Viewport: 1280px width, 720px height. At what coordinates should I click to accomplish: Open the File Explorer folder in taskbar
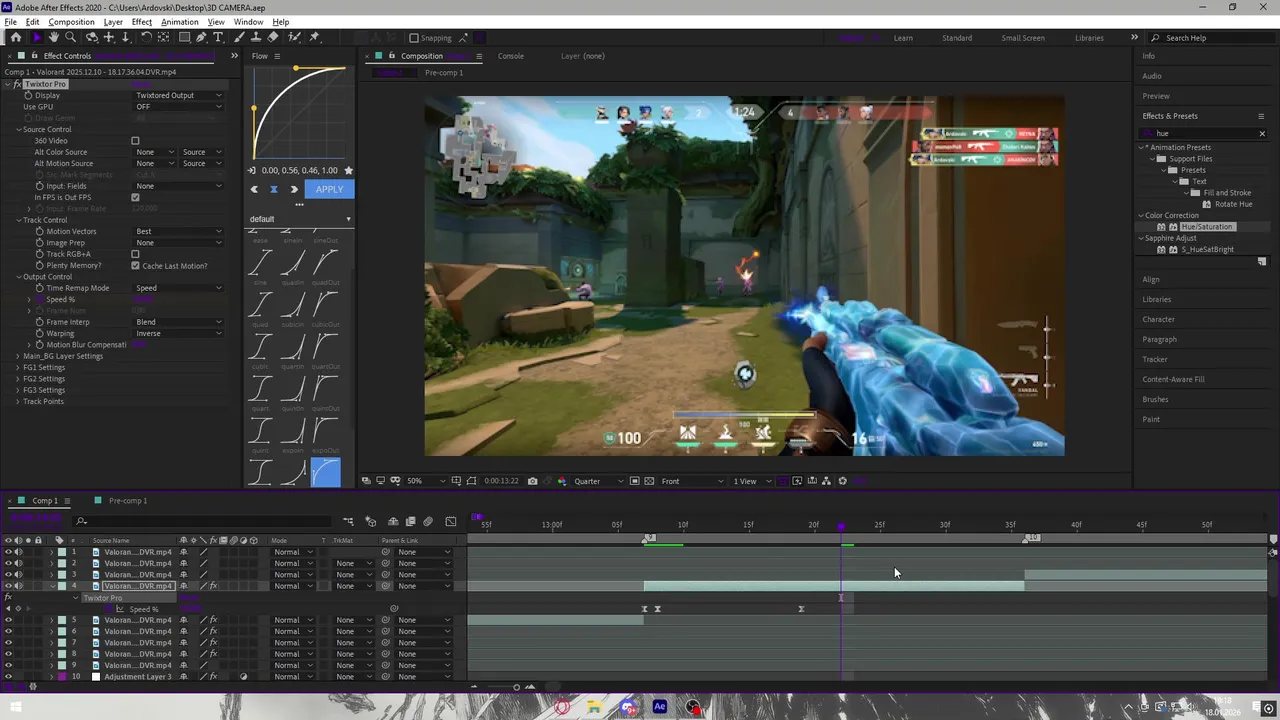(594, 707)
